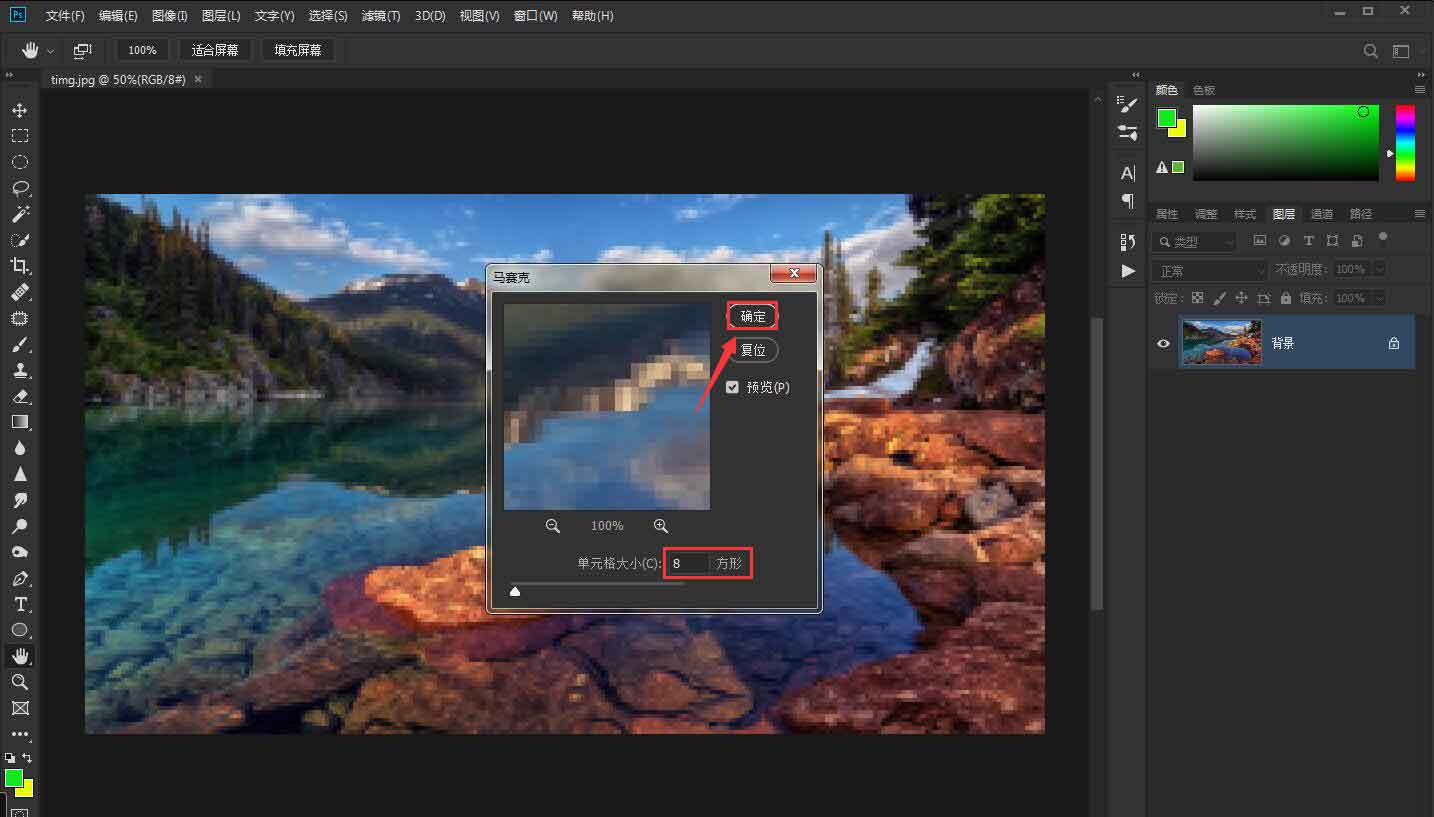The height and width of the screenshot is (817, 1434).
Task: Select the Rectangular Marquee tool
Action: click(19, 136)
